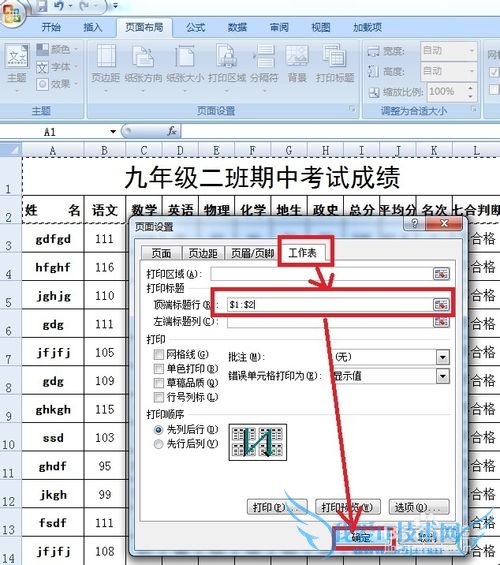Select Over then down (先行后列) radio

[x=158, y=444]
